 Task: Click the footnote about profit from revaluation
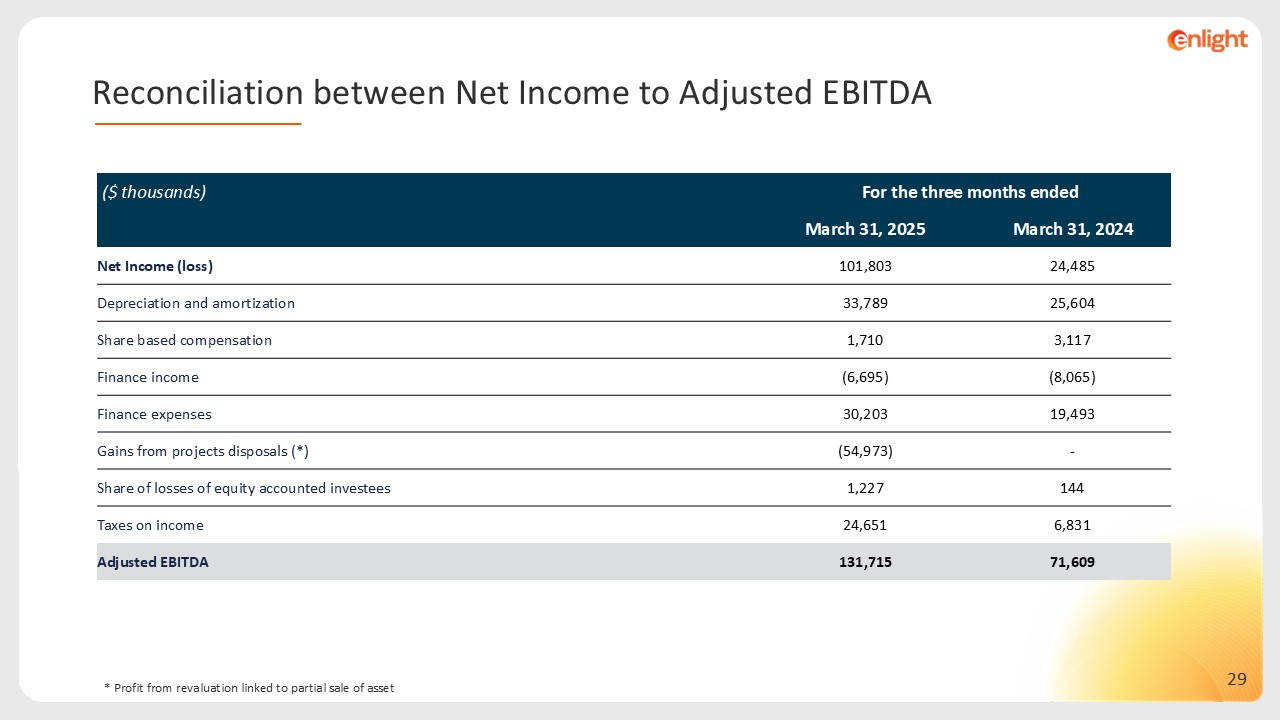click(249, 688)
